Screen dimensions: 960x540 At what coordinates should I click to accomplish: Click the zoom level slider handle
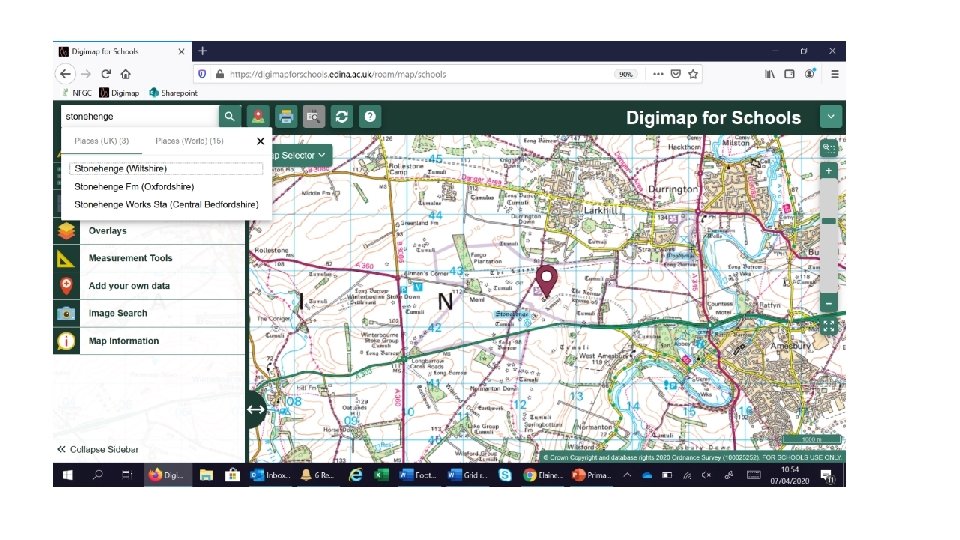(x=828, y=221)
